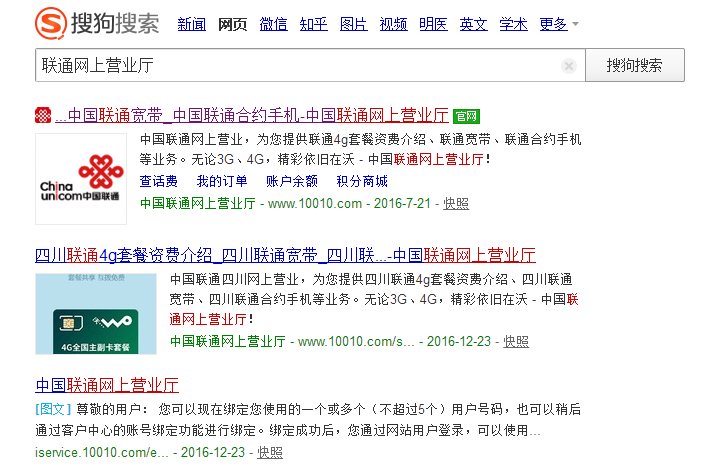Viewport: 701px width, 474px height.
Task: Open the third result 中国联通网上营业厅 title
Action: (107, 385)
